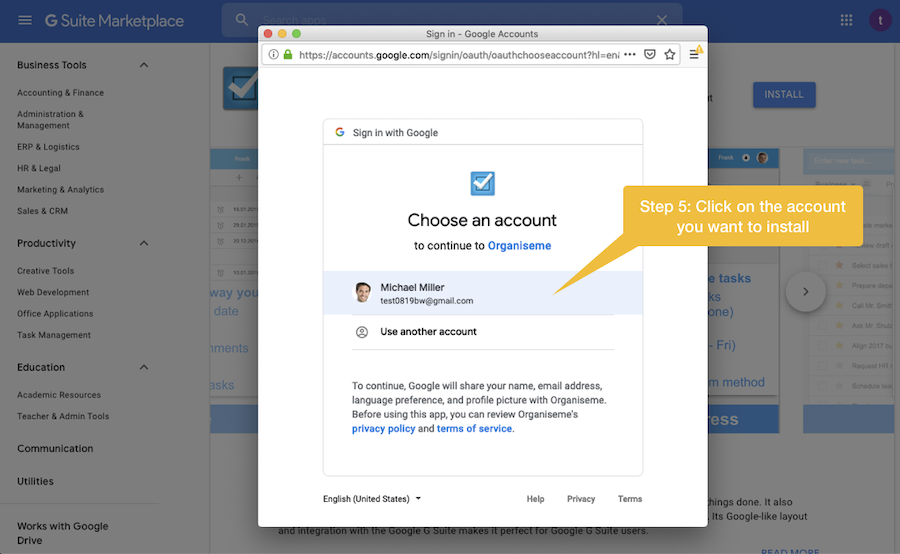Open the English (United States) language dropdown
This screenshot has width=900, height=554.
[372, 499]
